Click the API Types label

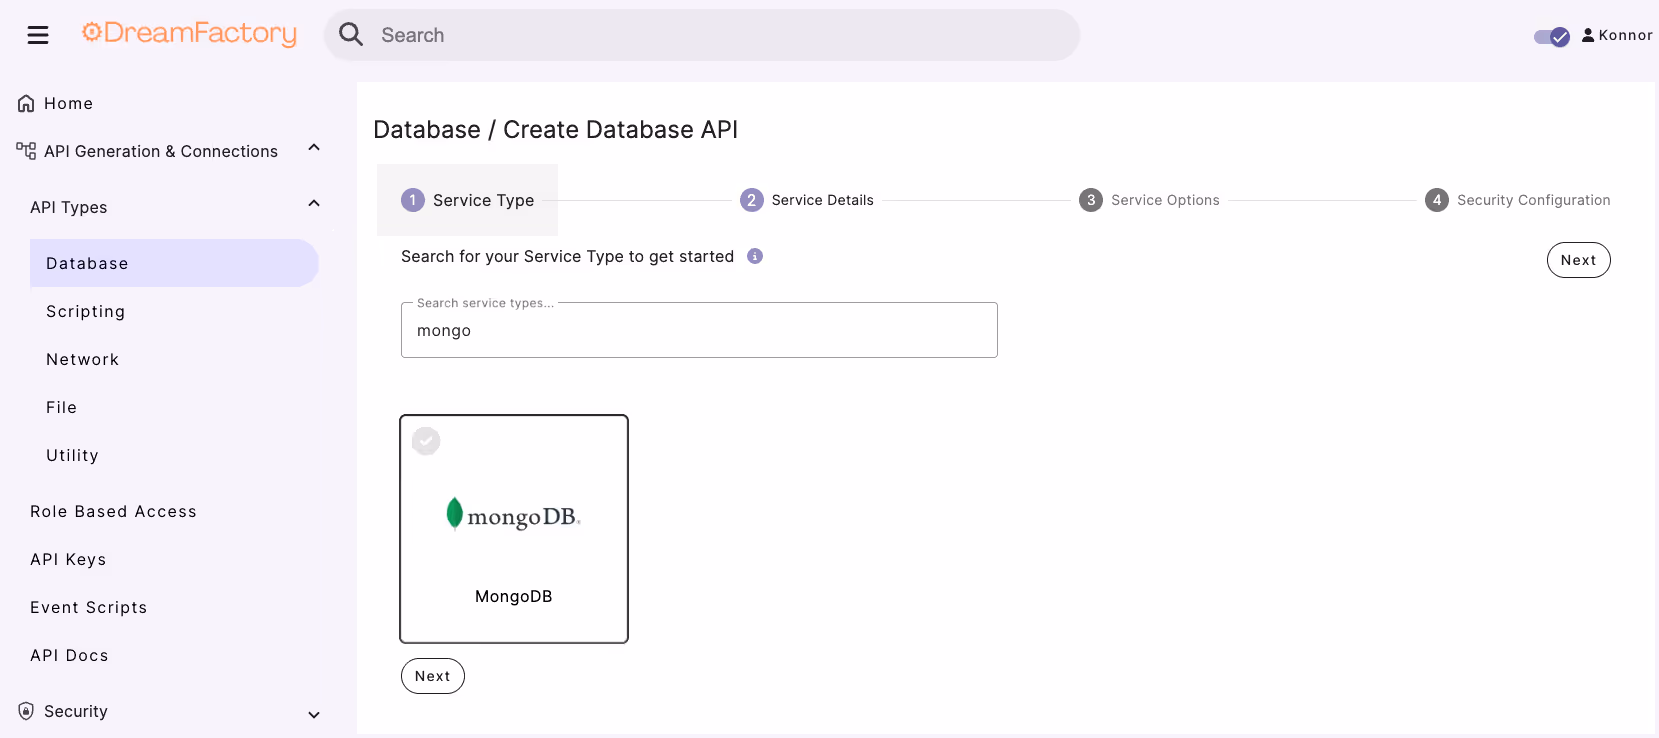coord(68,207)
